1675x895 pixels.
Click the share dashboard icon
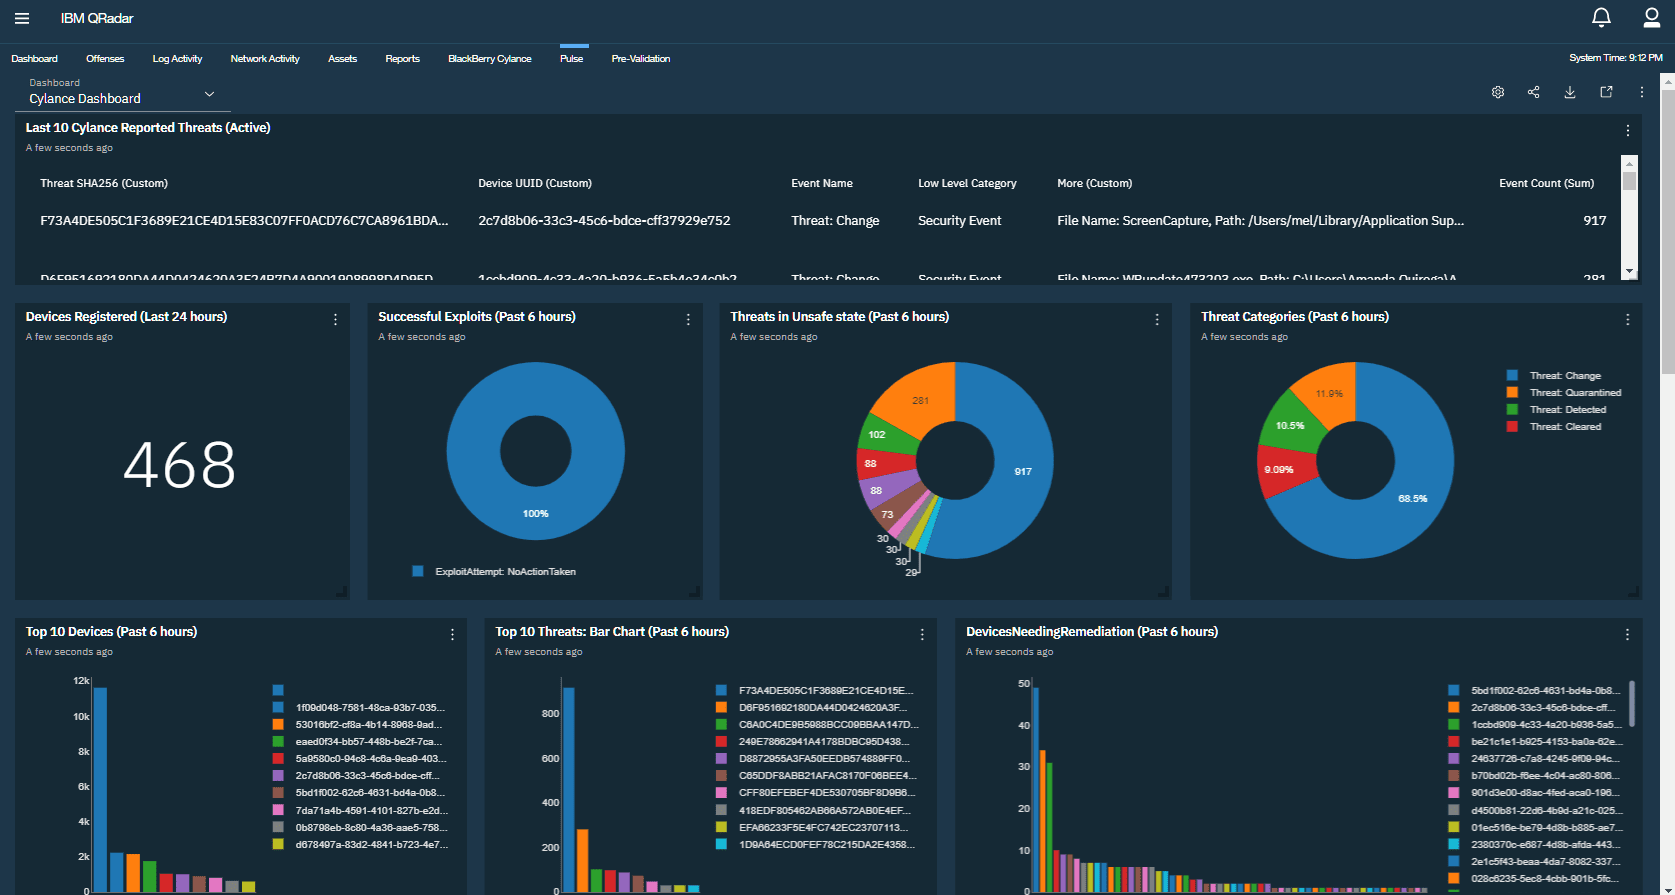[1534, 92]
